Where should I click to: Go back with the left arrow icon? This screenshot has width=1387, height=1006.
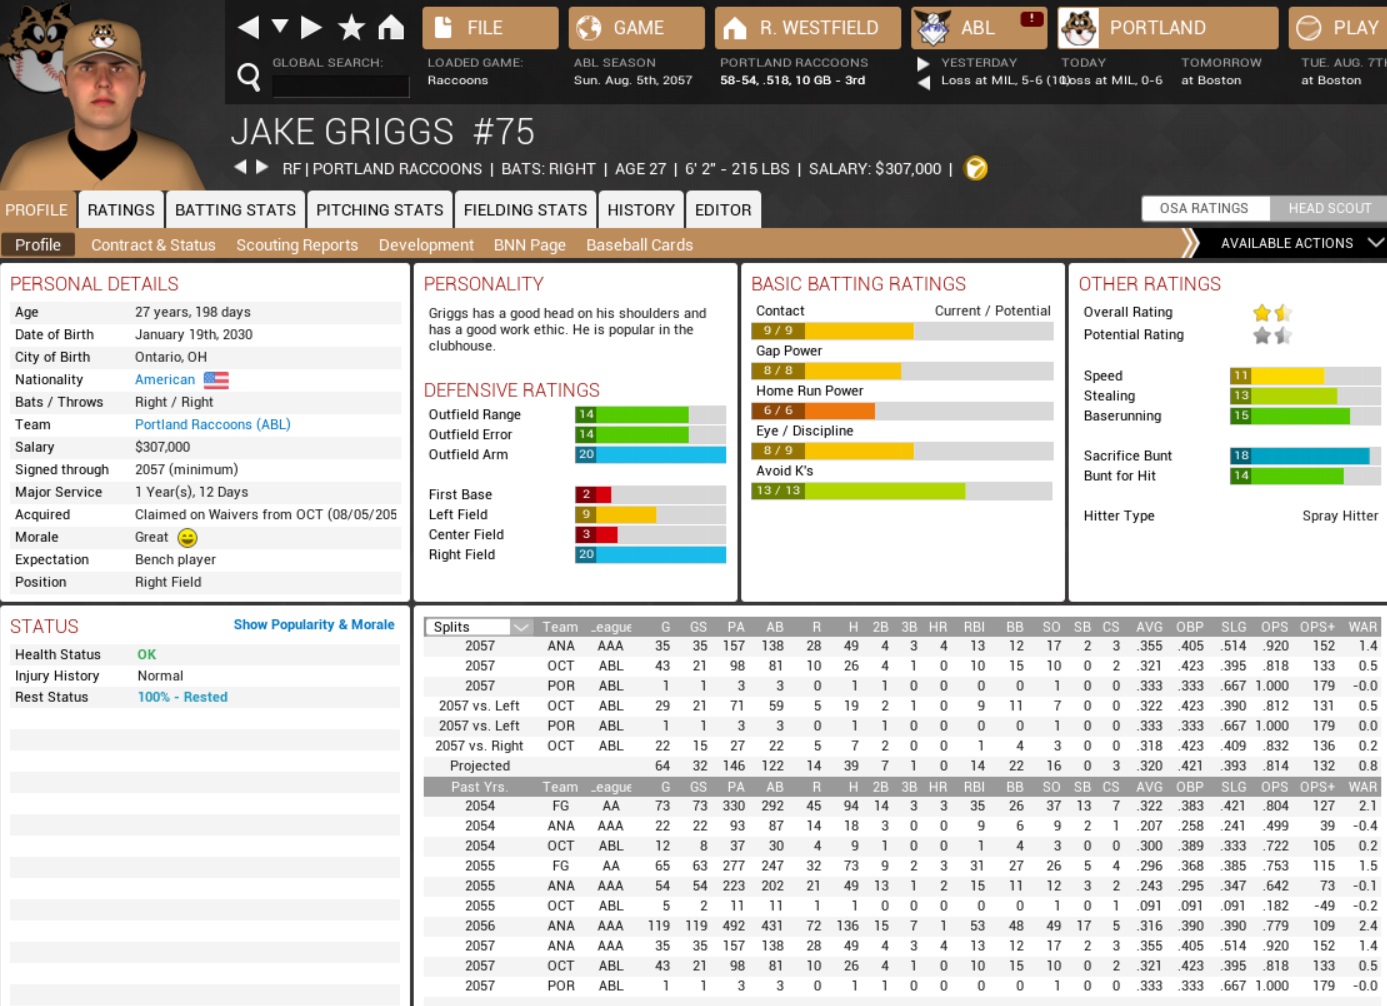point(248,27)
